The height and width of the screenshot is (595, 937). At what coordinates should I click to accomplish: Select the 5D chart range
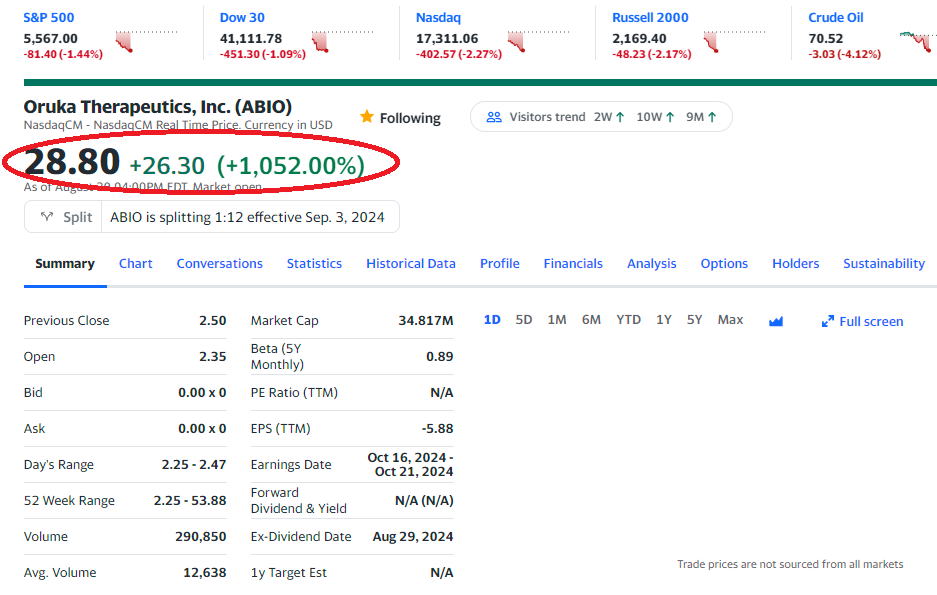click(x=524, y=320)
